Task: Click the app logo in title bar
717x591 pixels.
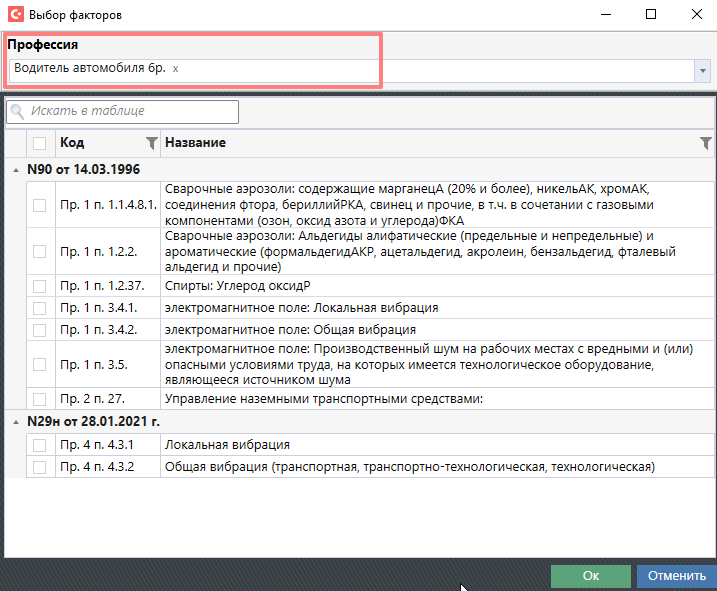Action: coord(14,15)
